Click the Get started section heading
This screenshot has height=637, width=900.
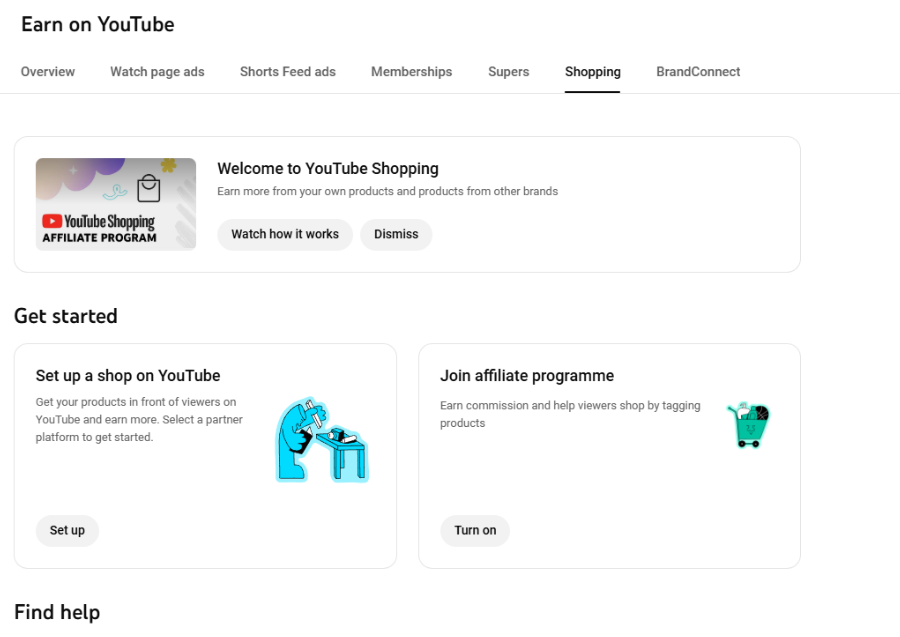click(65, 316)
